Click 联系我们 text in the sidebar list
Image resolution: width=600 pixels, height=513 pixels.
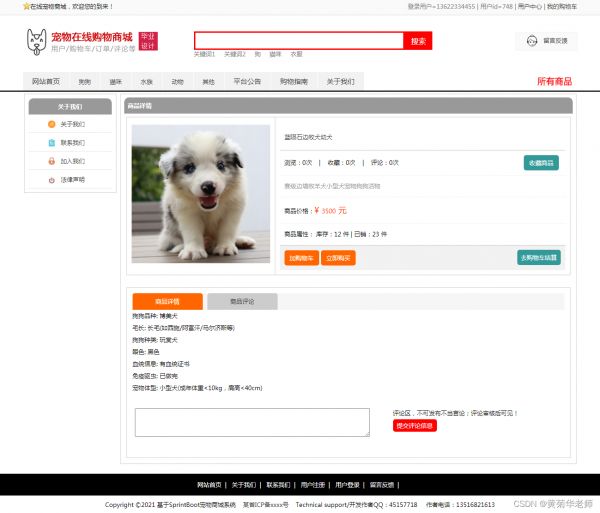(73, 143)
